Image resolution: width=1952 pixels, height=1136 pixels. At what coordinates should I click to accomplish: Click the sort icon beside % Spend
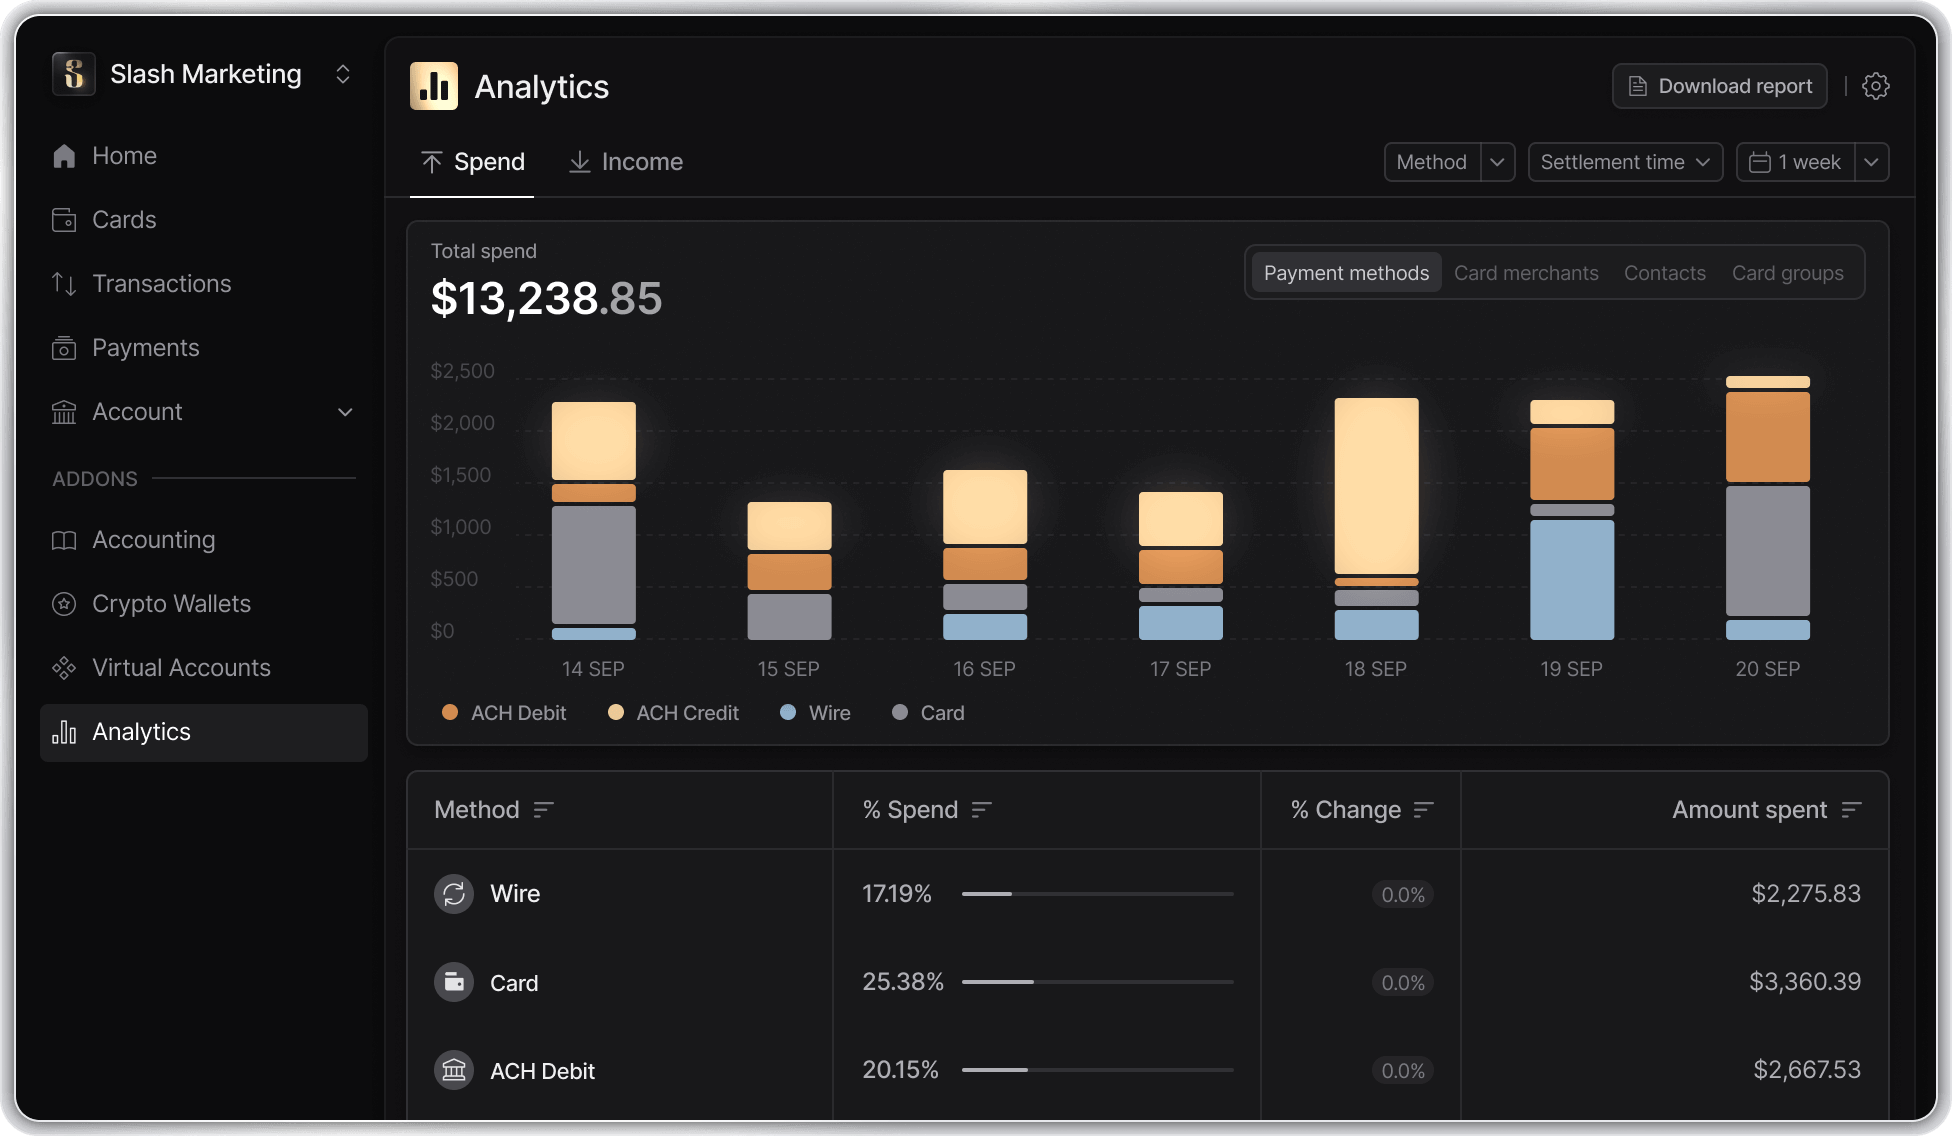981,810
